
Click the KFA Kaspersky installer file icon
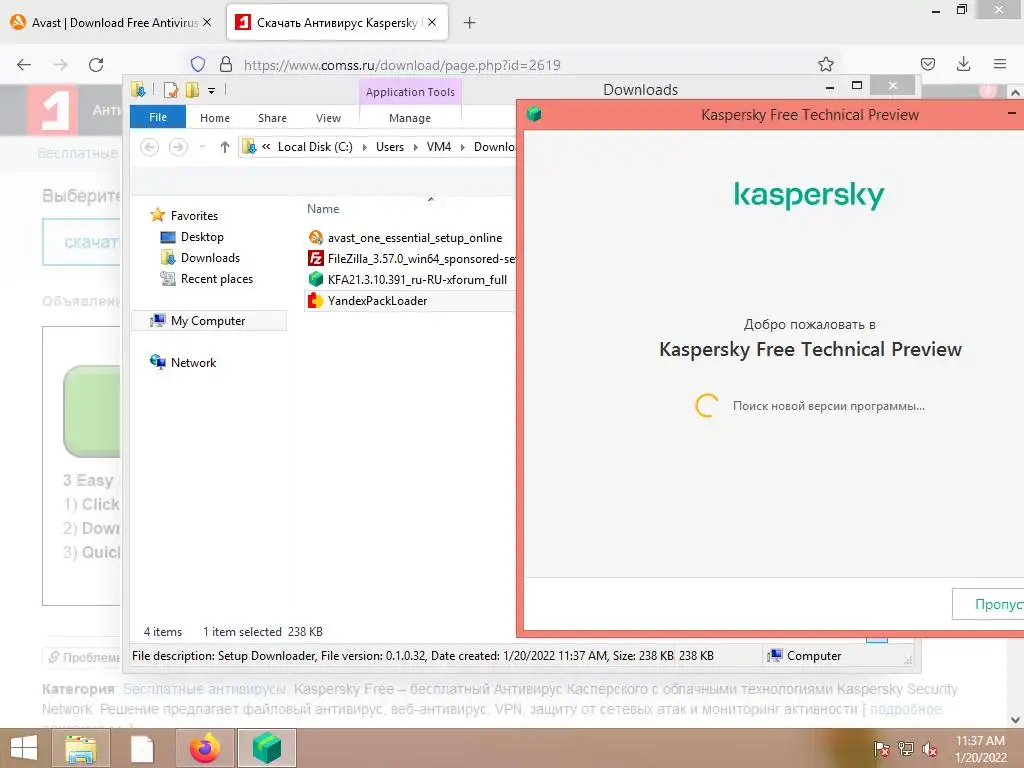click(315, 280)
